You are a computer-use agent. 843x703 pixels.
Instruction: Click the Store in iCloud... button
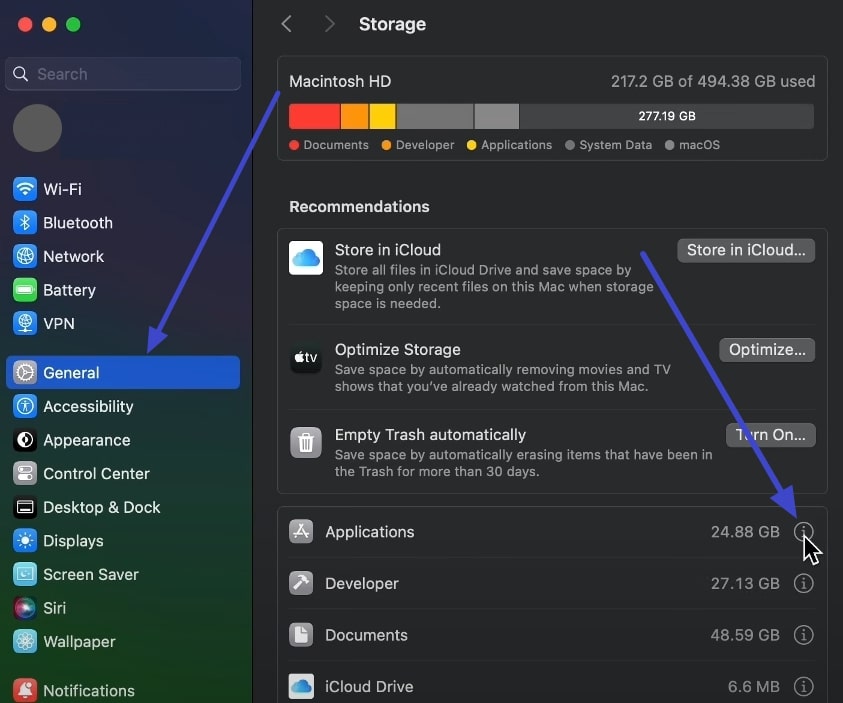746,250
